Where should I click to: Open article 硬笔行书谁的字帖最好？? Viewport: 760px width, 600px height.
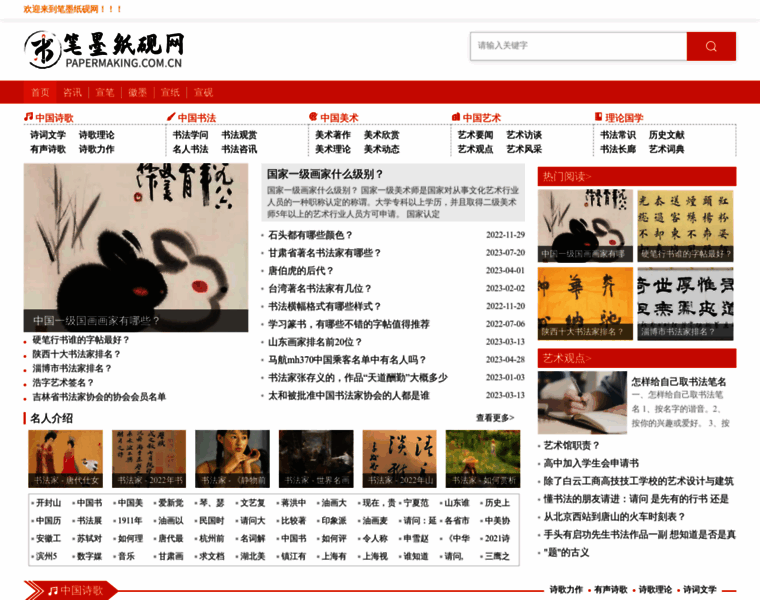coord(81,340)
